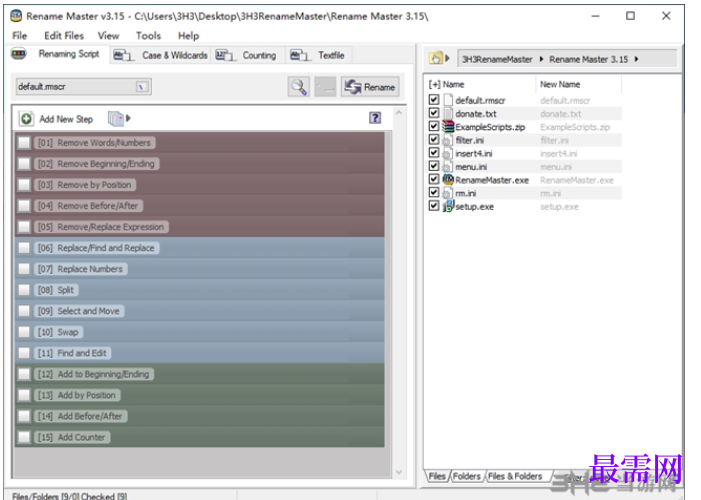Screen dimensions: 701x500
Task: Uncheck the setup.exe checkbox
Action: 434,206
